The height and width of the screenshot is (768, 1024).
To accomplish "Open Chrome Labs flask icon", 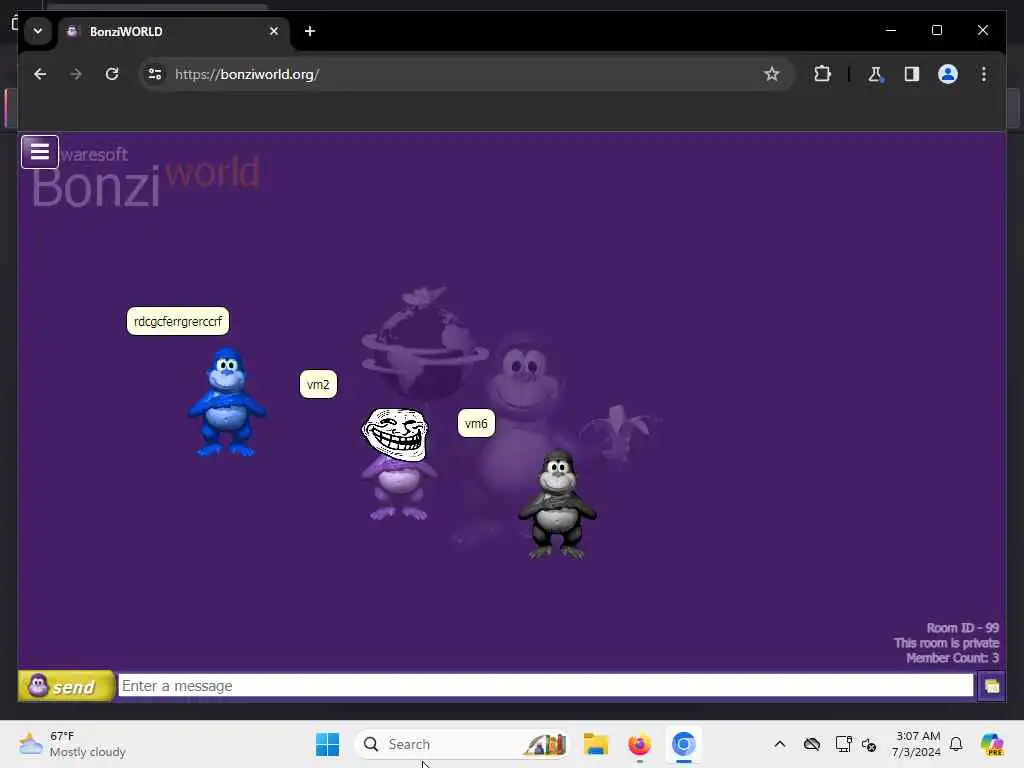I will (x=875, y=74).
